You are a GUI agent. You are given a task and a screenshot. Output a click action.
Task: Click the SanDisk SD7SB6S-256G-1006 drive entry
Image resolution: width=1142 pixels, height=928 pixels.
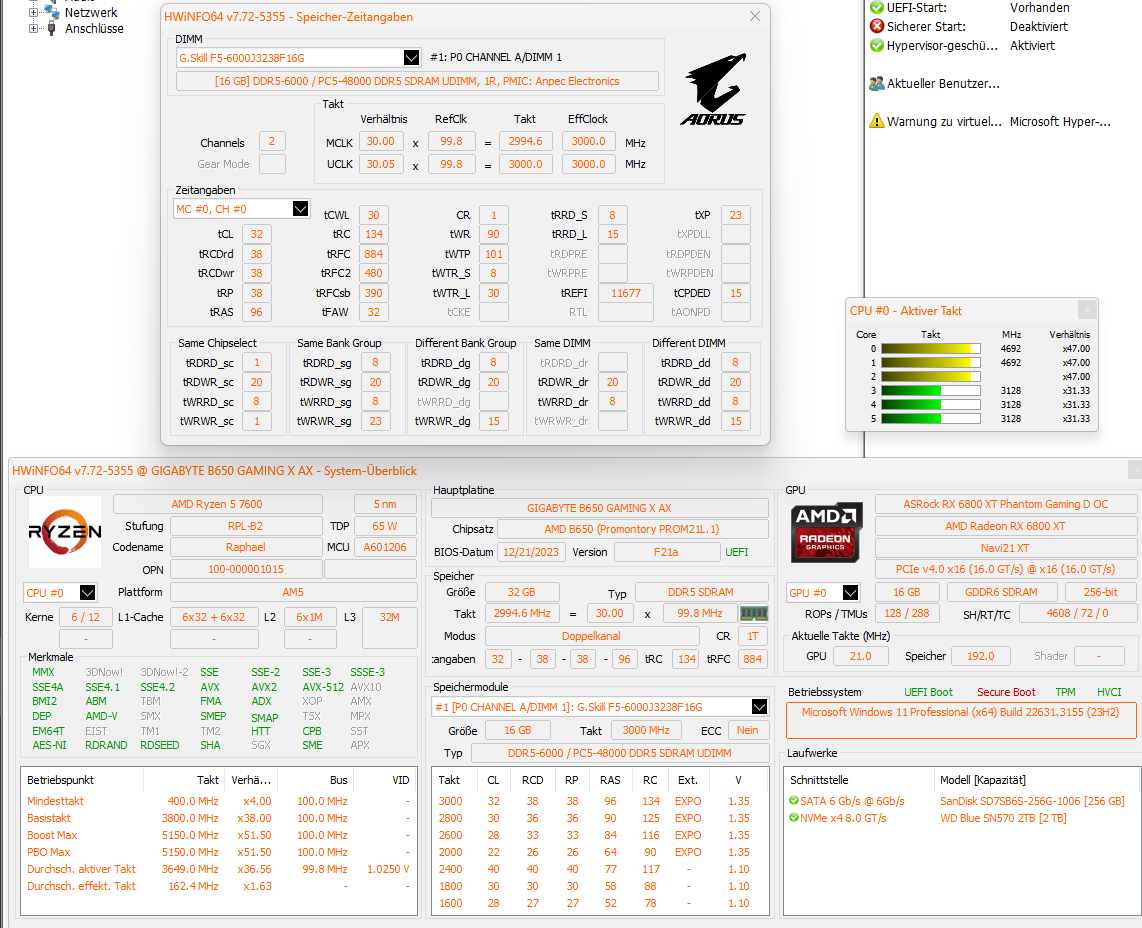[x=1032, y=801]
